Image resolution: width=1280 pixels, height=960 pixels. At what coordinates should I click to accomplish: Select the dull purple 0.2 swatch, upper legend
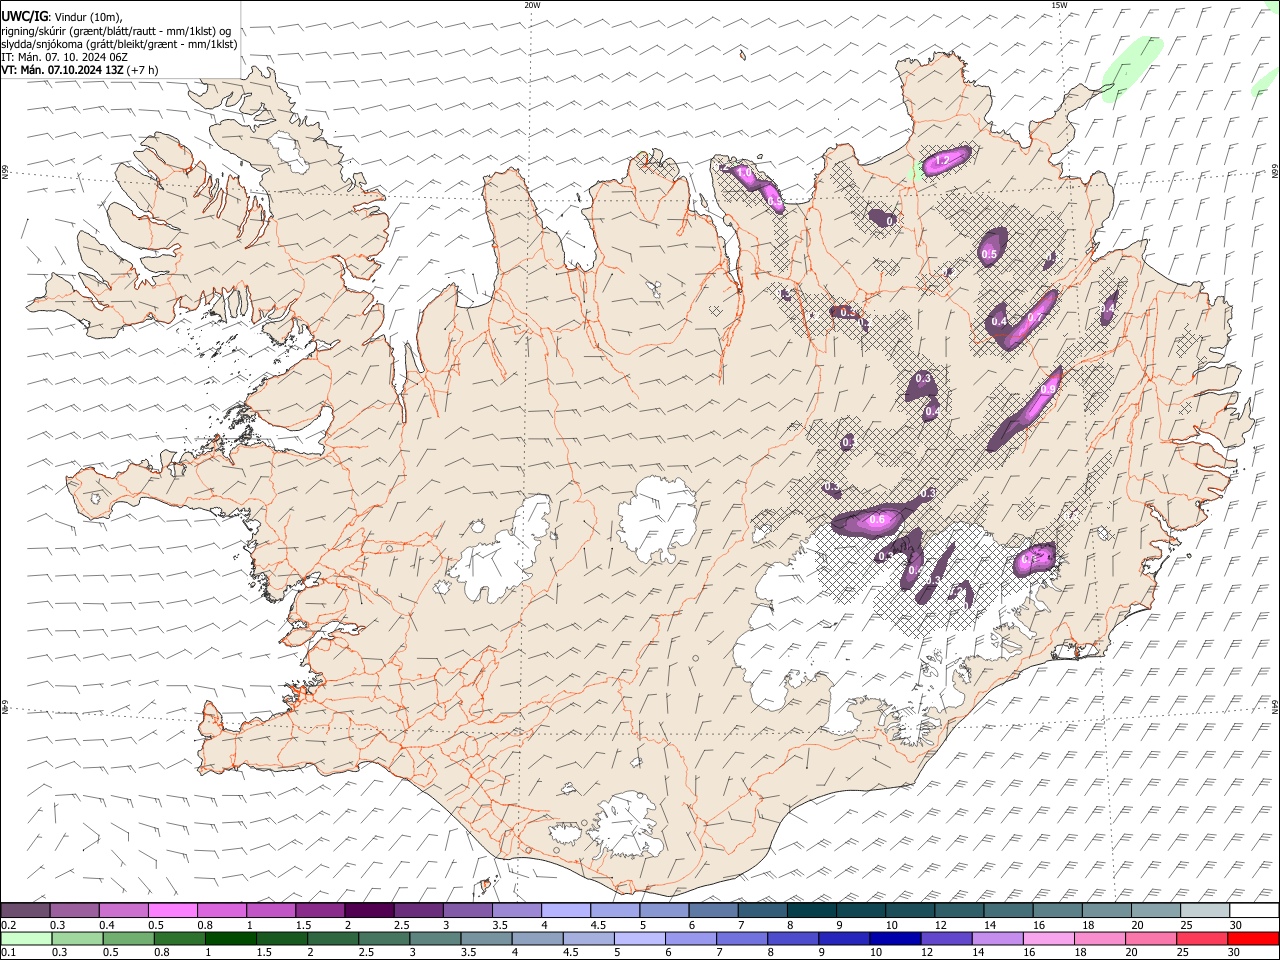[26, 910]
